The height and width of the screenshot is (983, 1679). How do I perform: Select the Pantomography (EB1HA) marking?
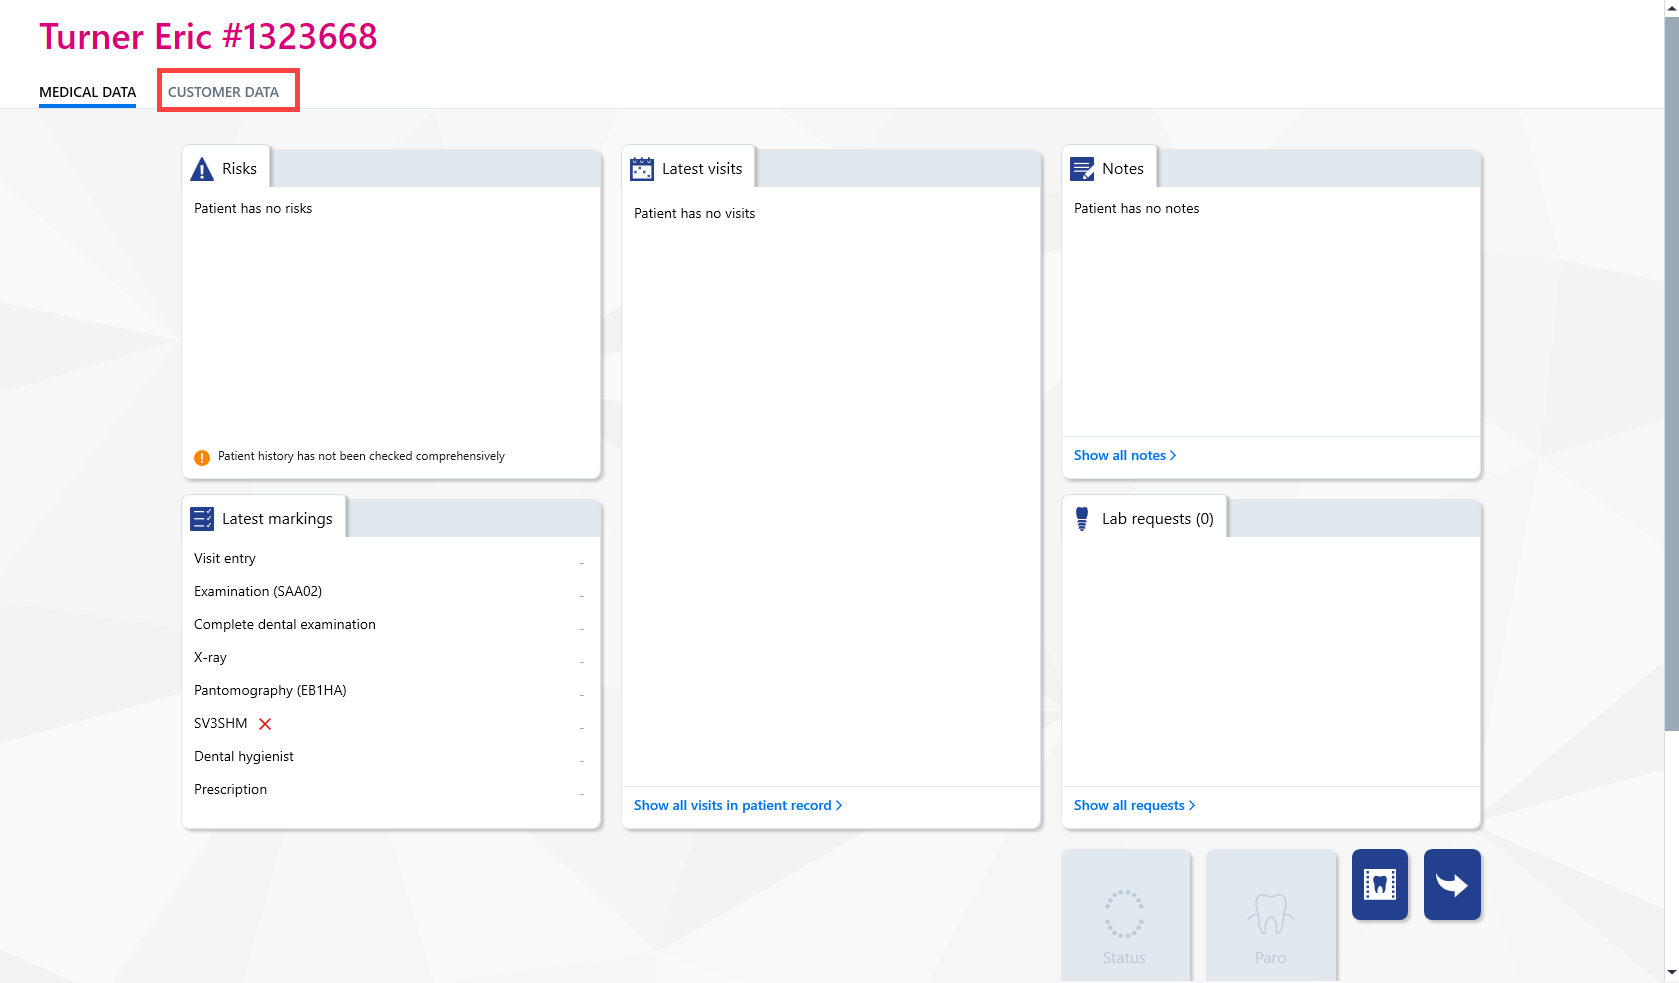[x=390, y=690]
